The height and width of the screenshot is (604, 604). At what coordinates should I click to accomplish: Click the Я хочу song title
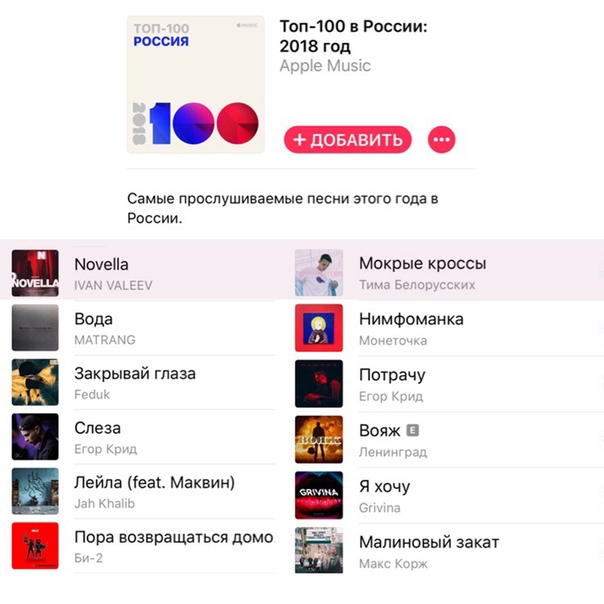(384, 487)
